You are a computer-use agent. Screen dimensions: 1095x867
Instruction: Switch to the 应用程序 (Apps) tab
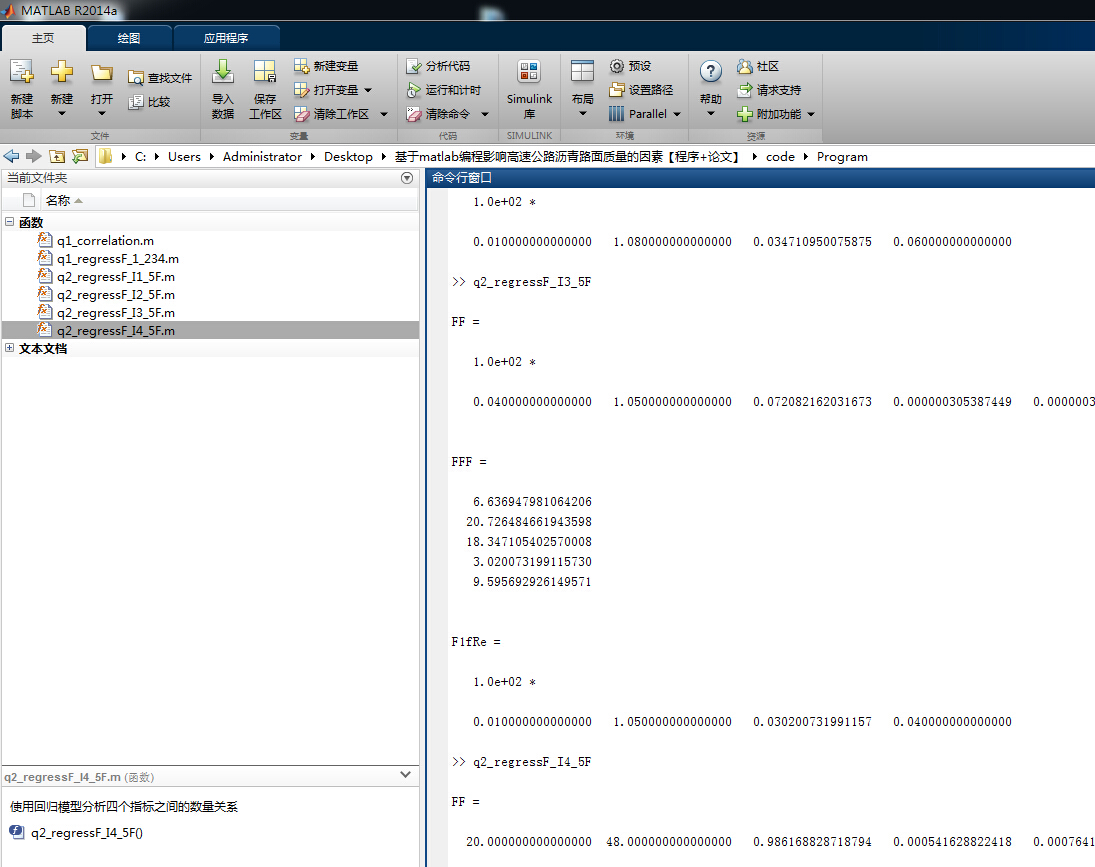click(x=226, y=38)
